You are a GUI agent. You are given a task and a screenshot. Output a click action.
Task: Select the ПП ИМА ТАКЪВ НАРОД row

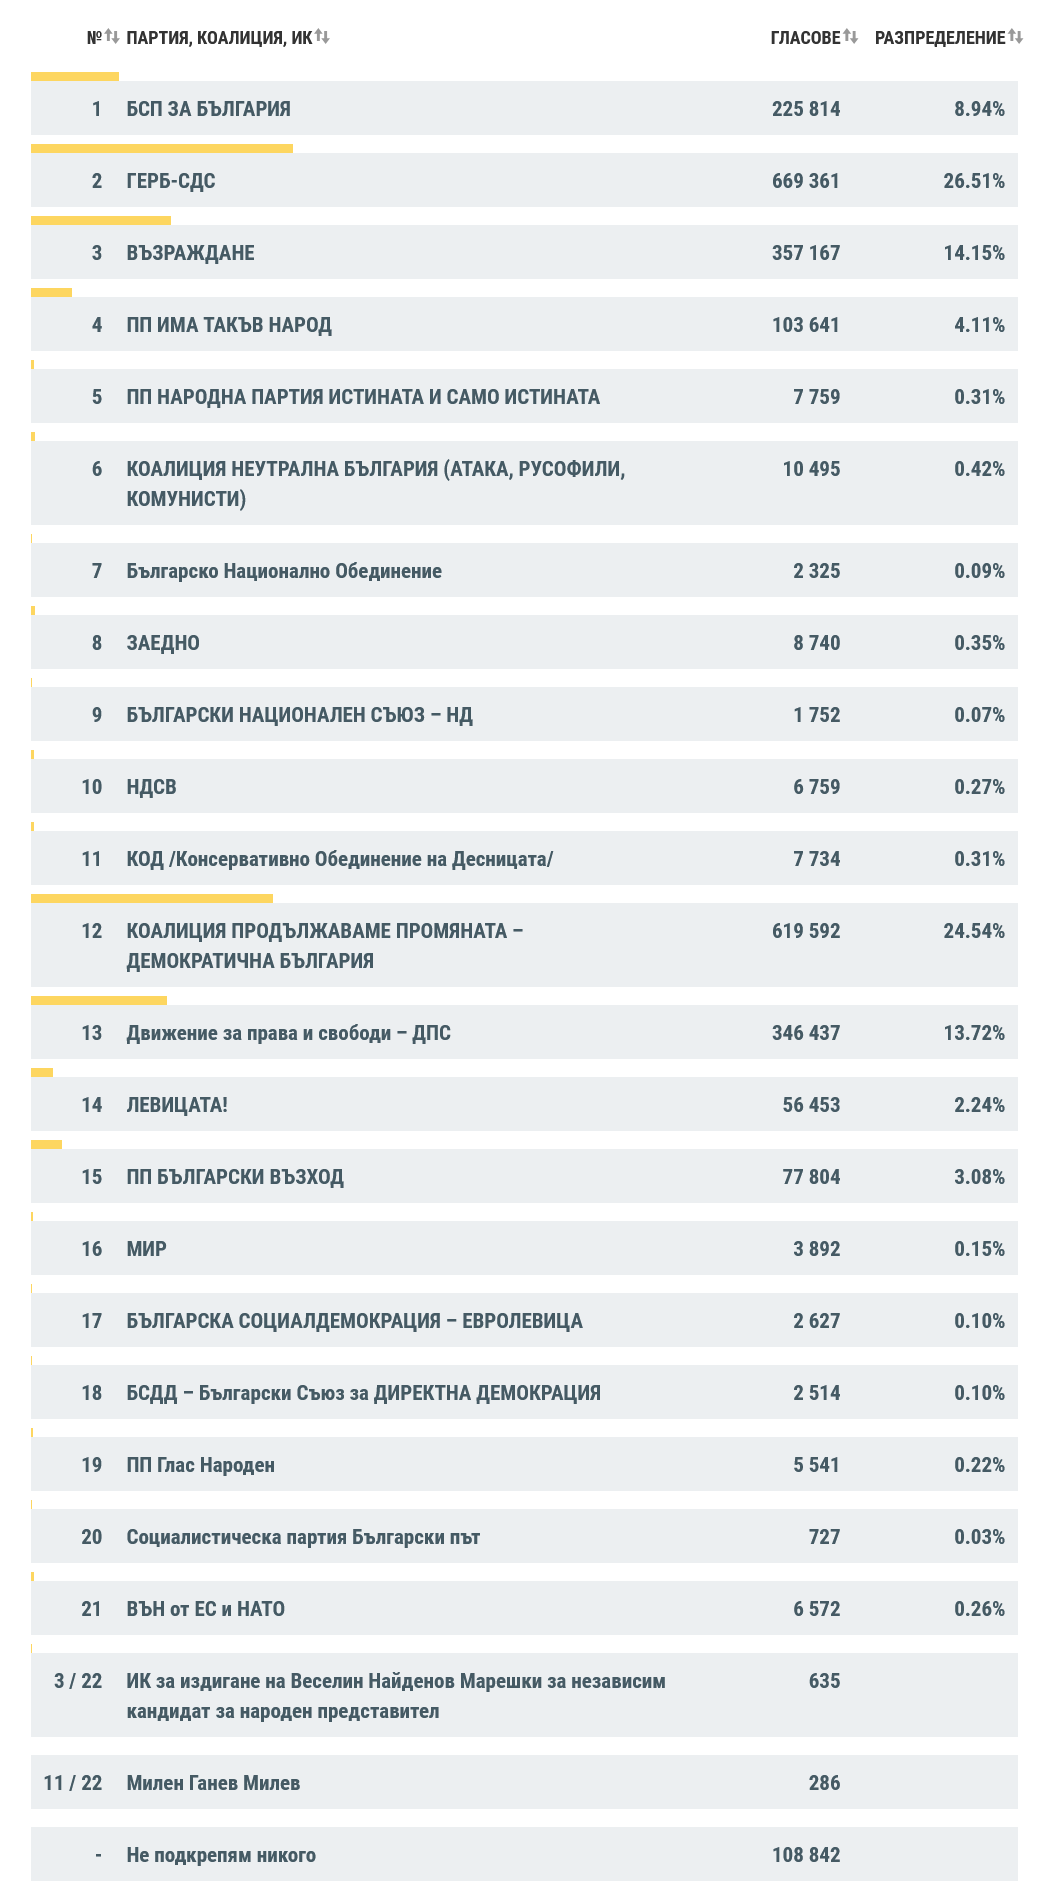[x=229, y=325]
